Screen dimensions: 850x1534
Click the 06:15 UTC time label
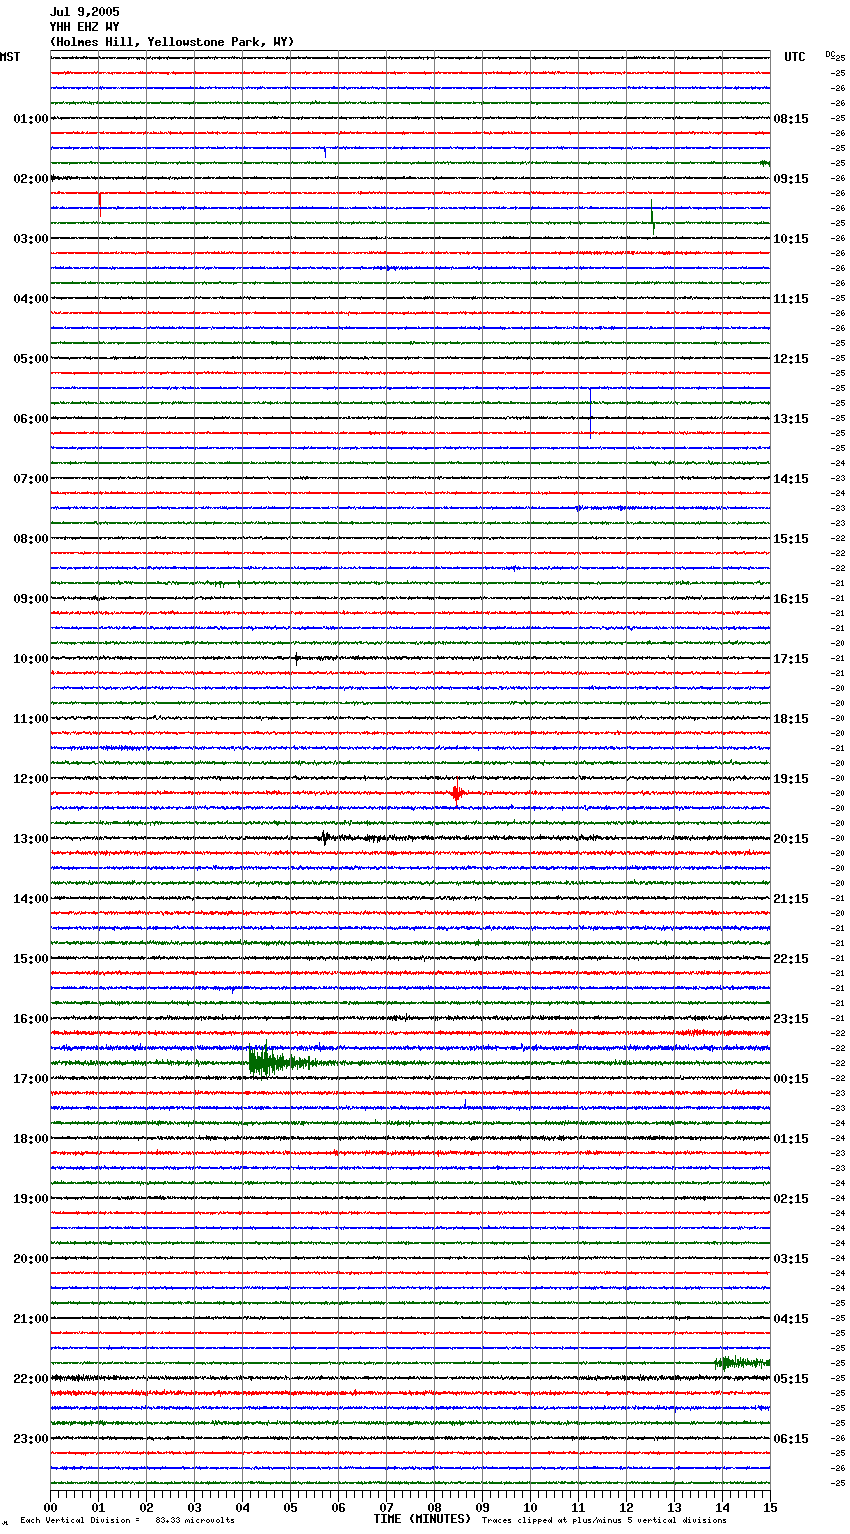click(x=791, y=1439)
